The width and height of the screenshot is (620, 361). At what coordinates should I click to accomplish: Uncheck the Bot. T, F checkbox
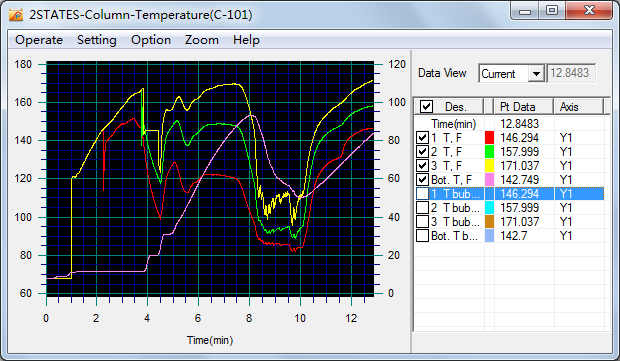(422, 180)
